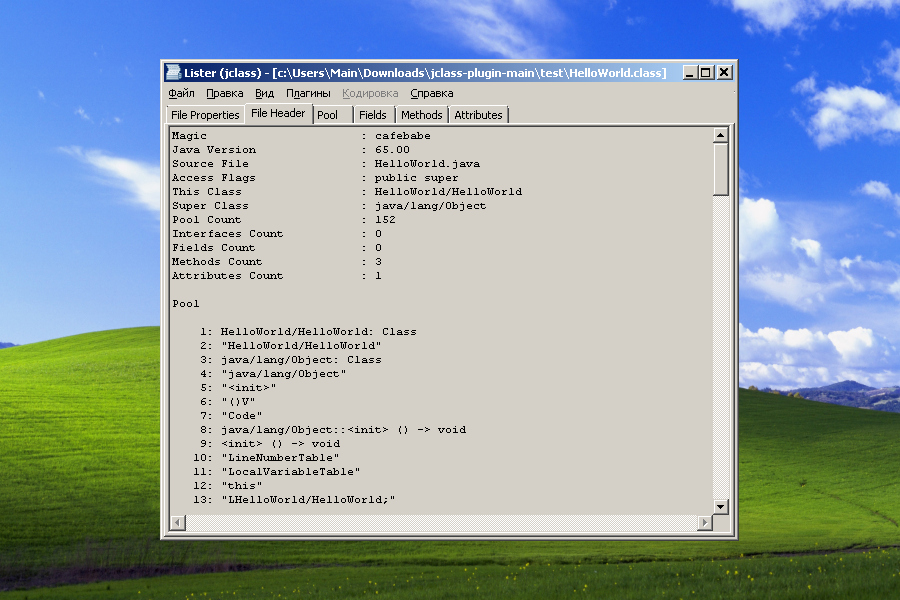Click pool entry 7 "Code"
The height and width of the screenshot is (600, 900).
242,416
